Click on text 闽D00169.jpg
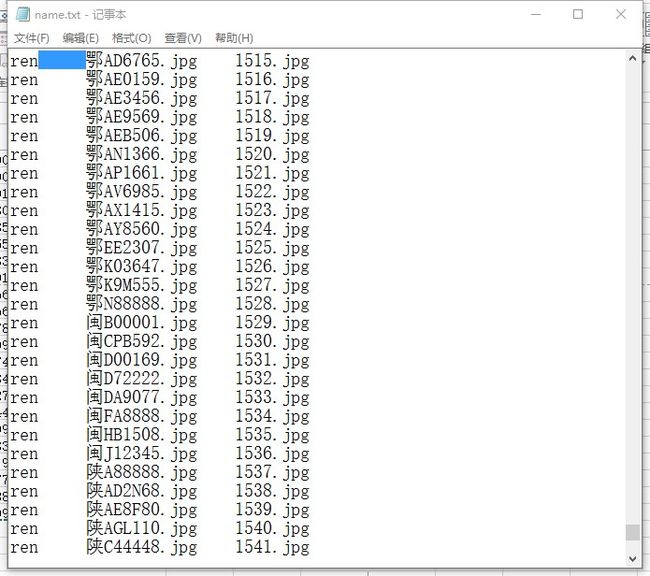 tap(142, 360)
